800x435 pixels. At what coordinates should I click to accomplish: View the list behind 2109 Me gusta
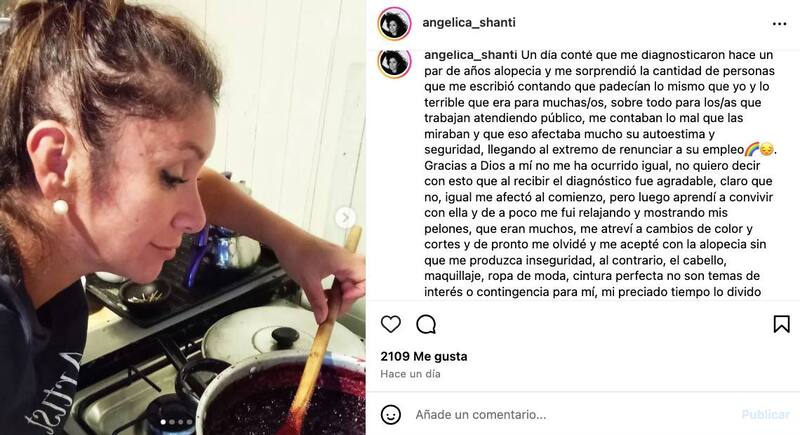click(x=423, y=356)
